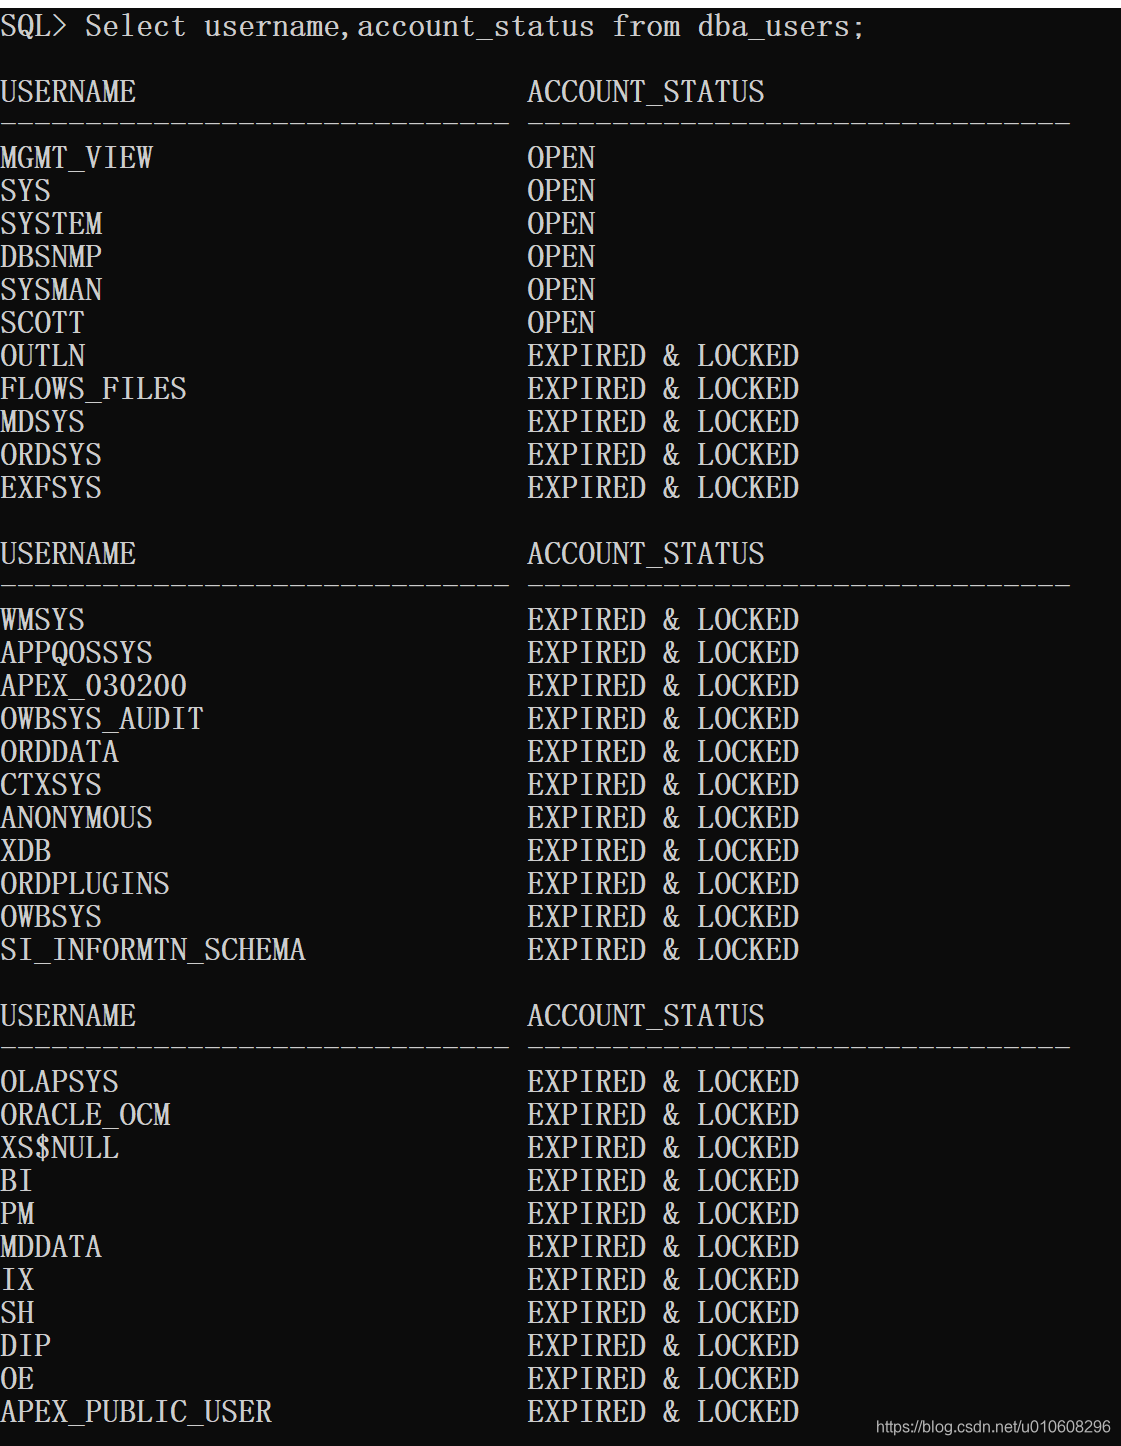This screenshot has height=1446, width=1121.
Task: Select the SH username
Action: point(18,1313)
